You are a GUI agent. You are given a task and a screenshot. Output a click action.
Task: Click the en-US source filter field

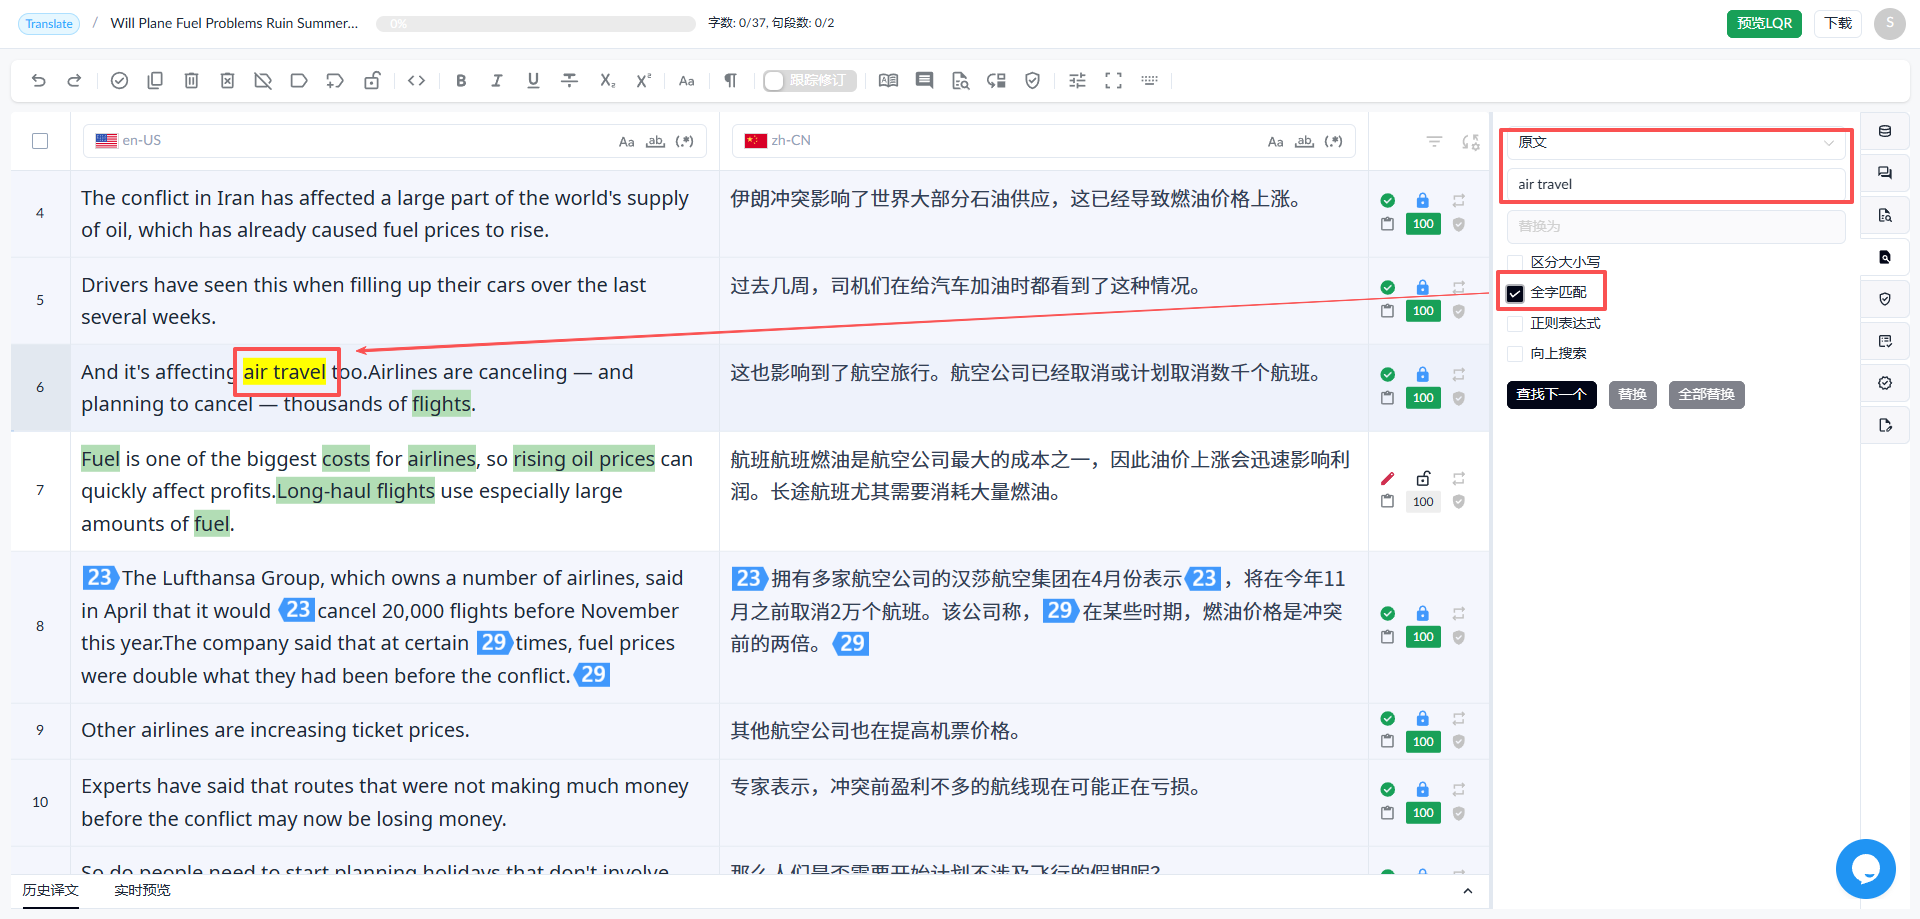395,141
